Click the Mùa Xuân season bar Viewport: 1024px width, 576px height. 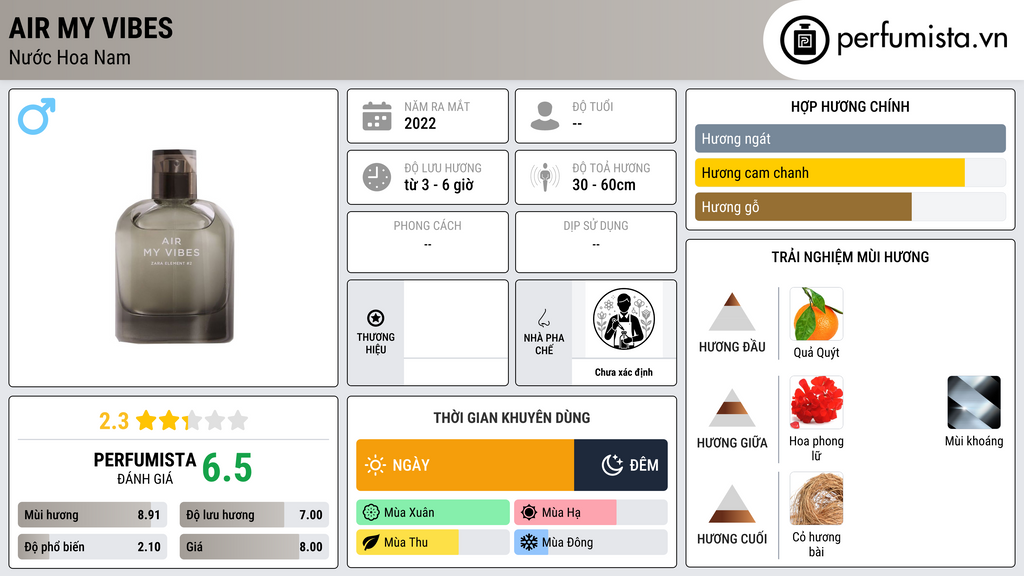tap(432, 513)
